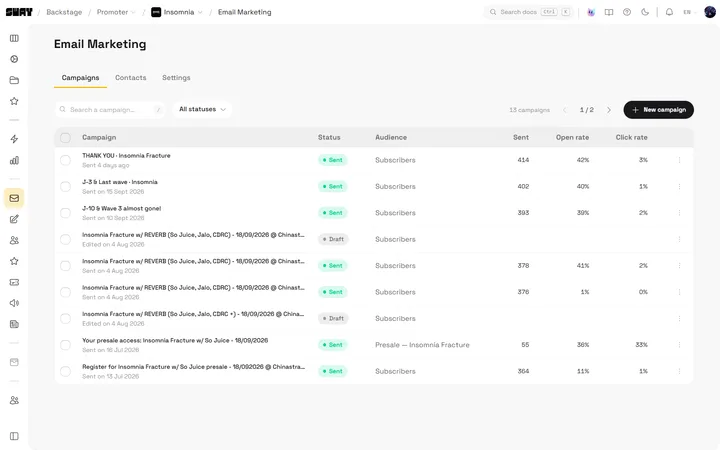720x450 pixels.
Task: Open the document report icon in sidebar
Action: (14, 324)
